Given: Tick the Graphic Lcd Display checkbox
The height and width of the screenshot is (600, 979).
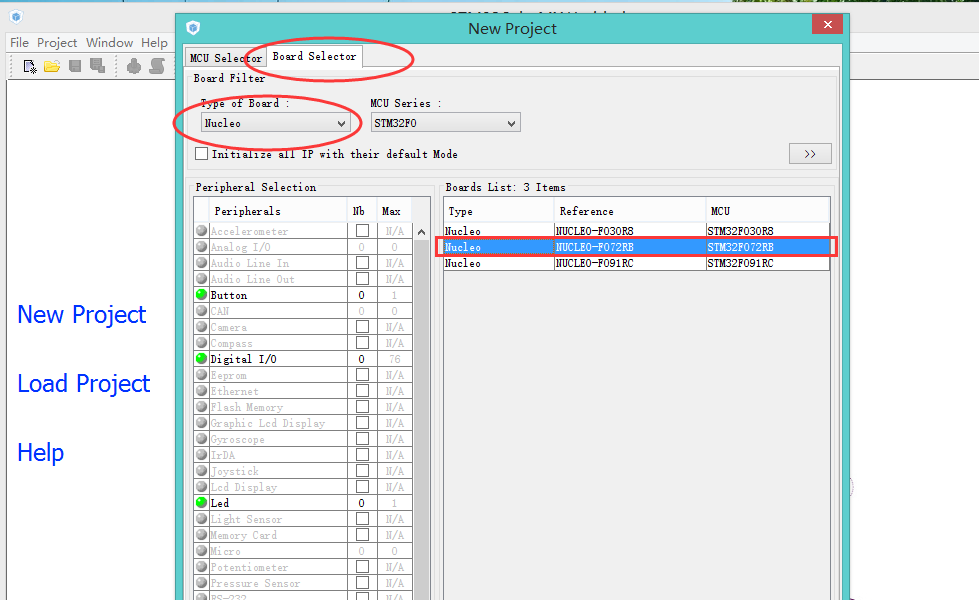Looking at the screenshot, I should [x=362, y=423].
